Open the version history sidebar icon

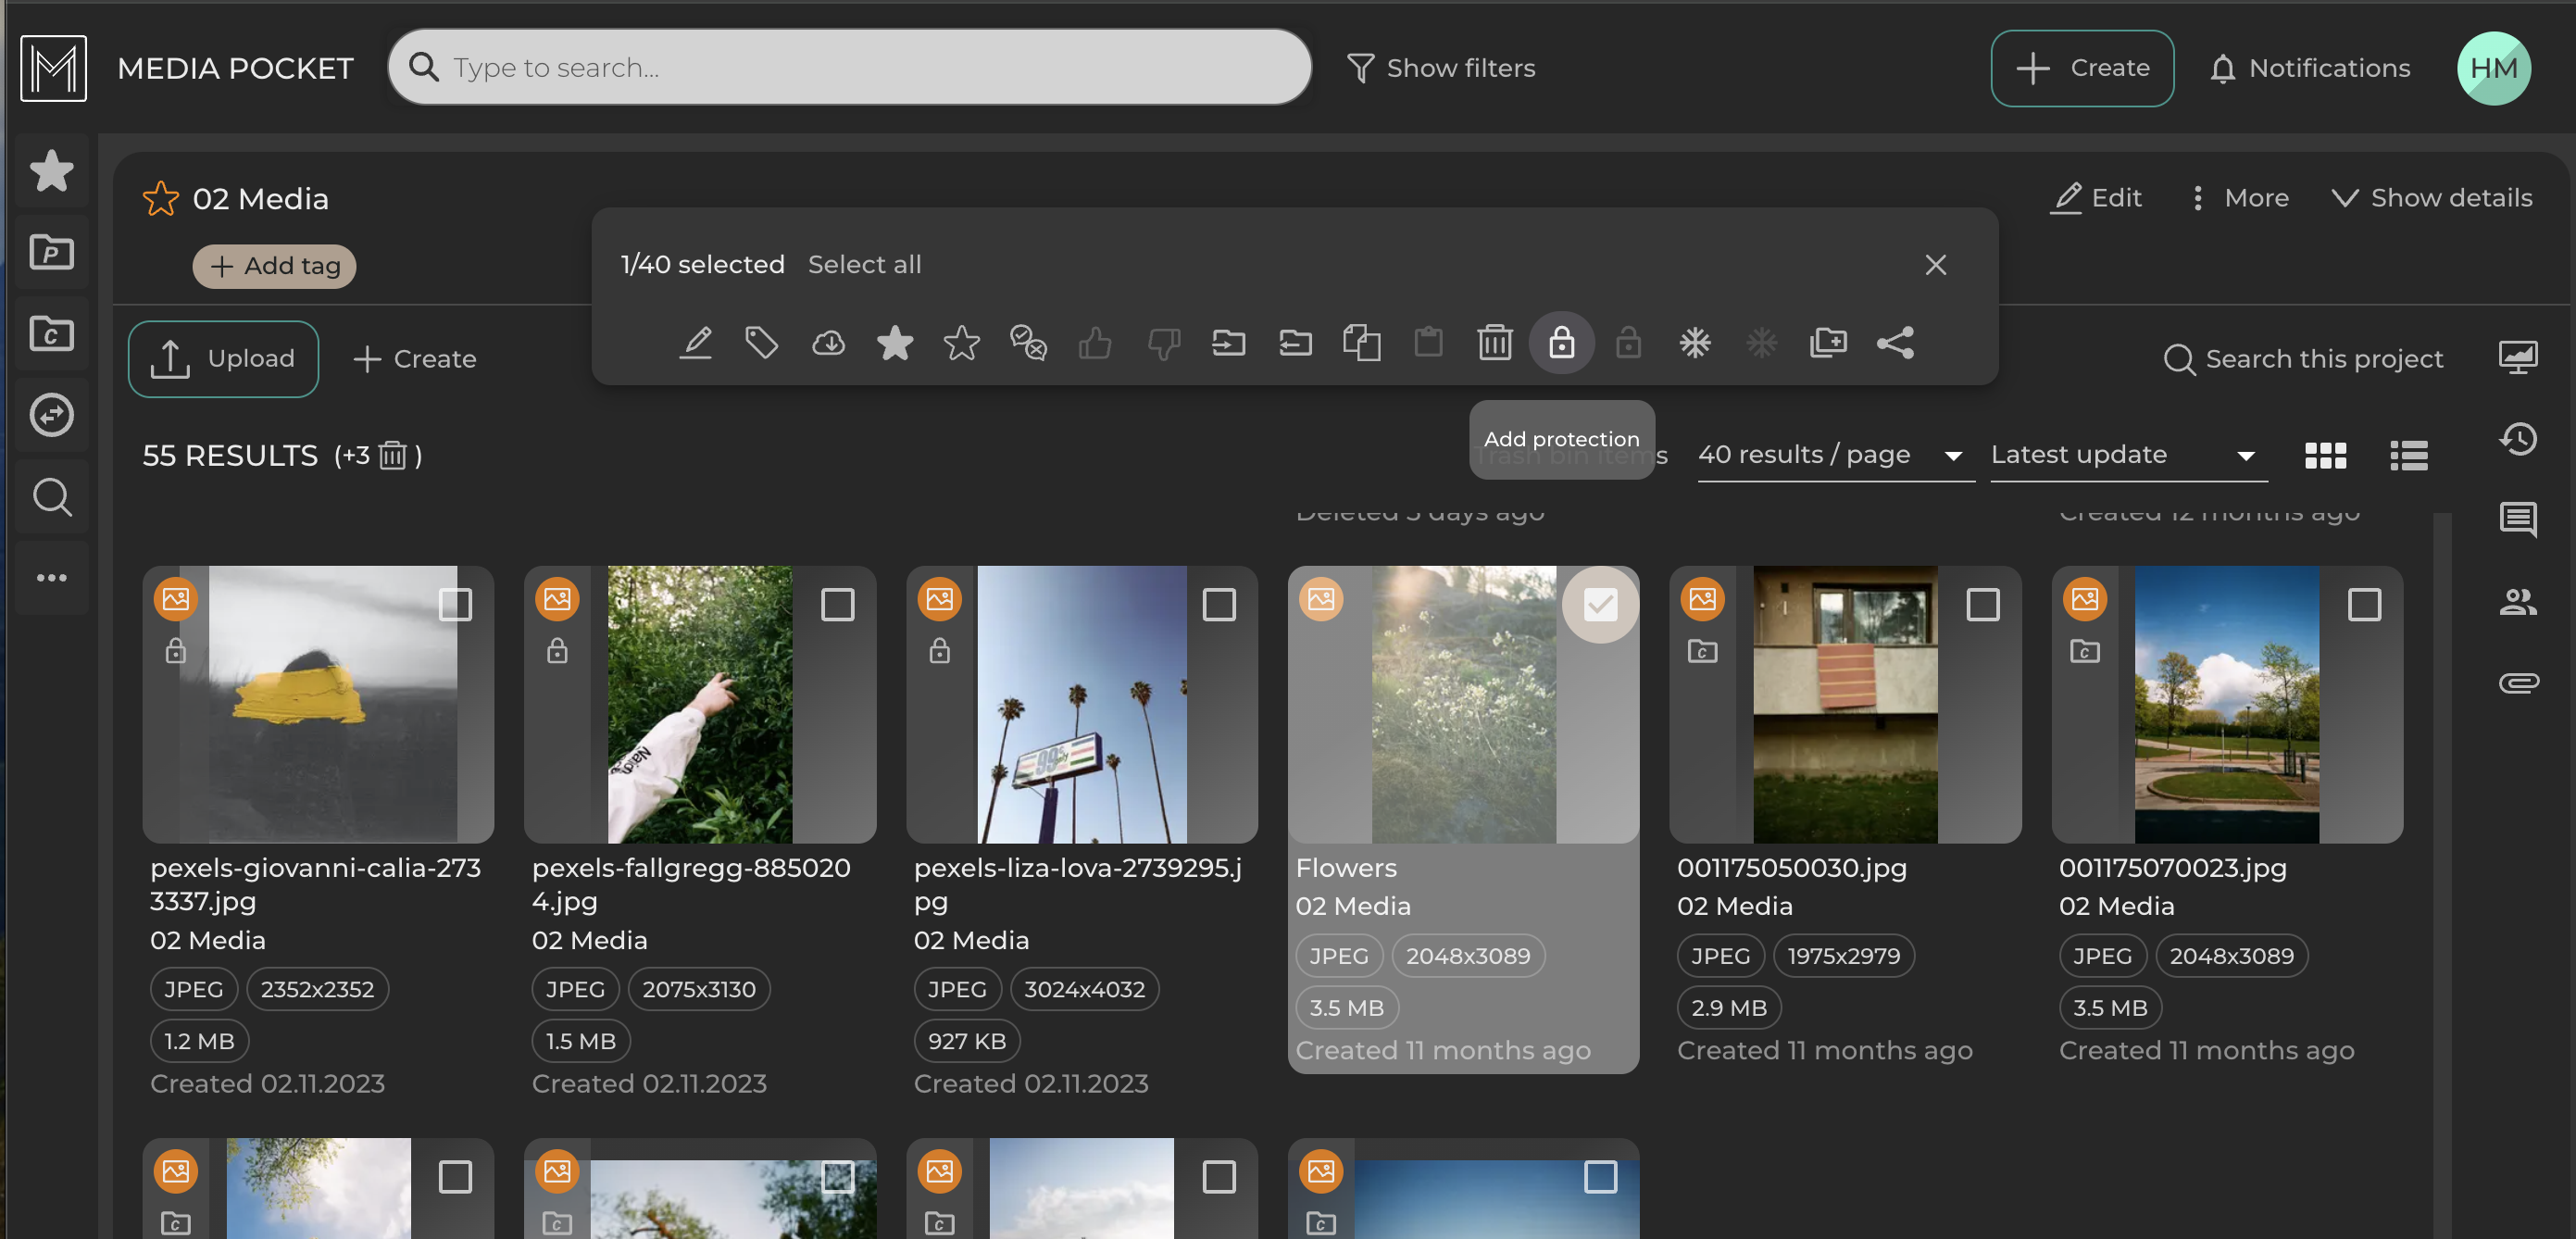(x=2517, y=438)
